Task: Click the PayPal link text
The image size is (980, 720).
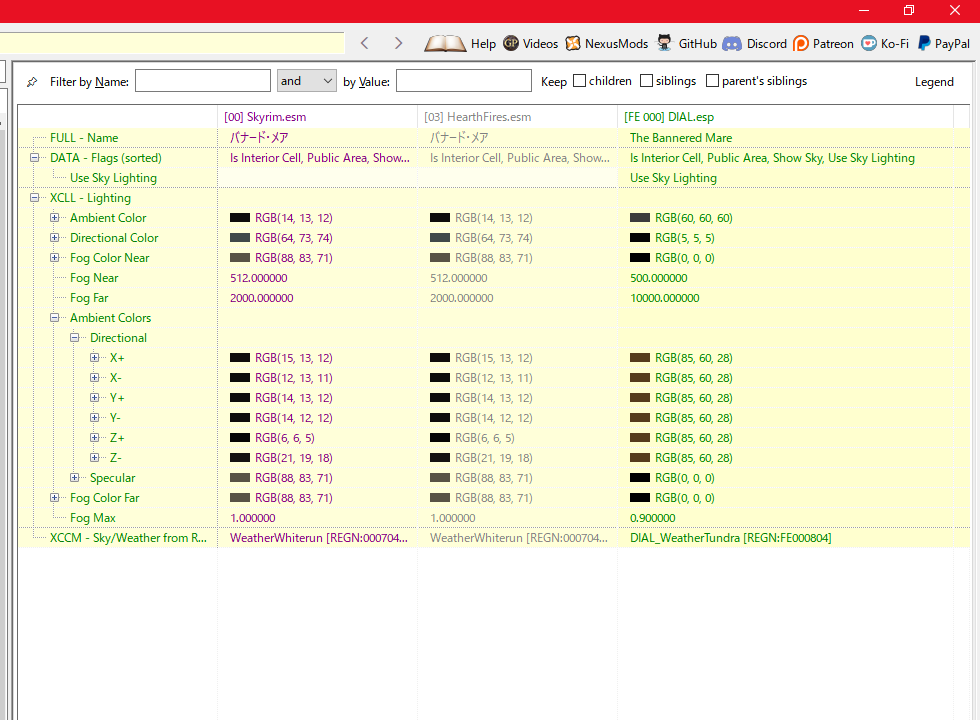Action: tap(952, 44)
